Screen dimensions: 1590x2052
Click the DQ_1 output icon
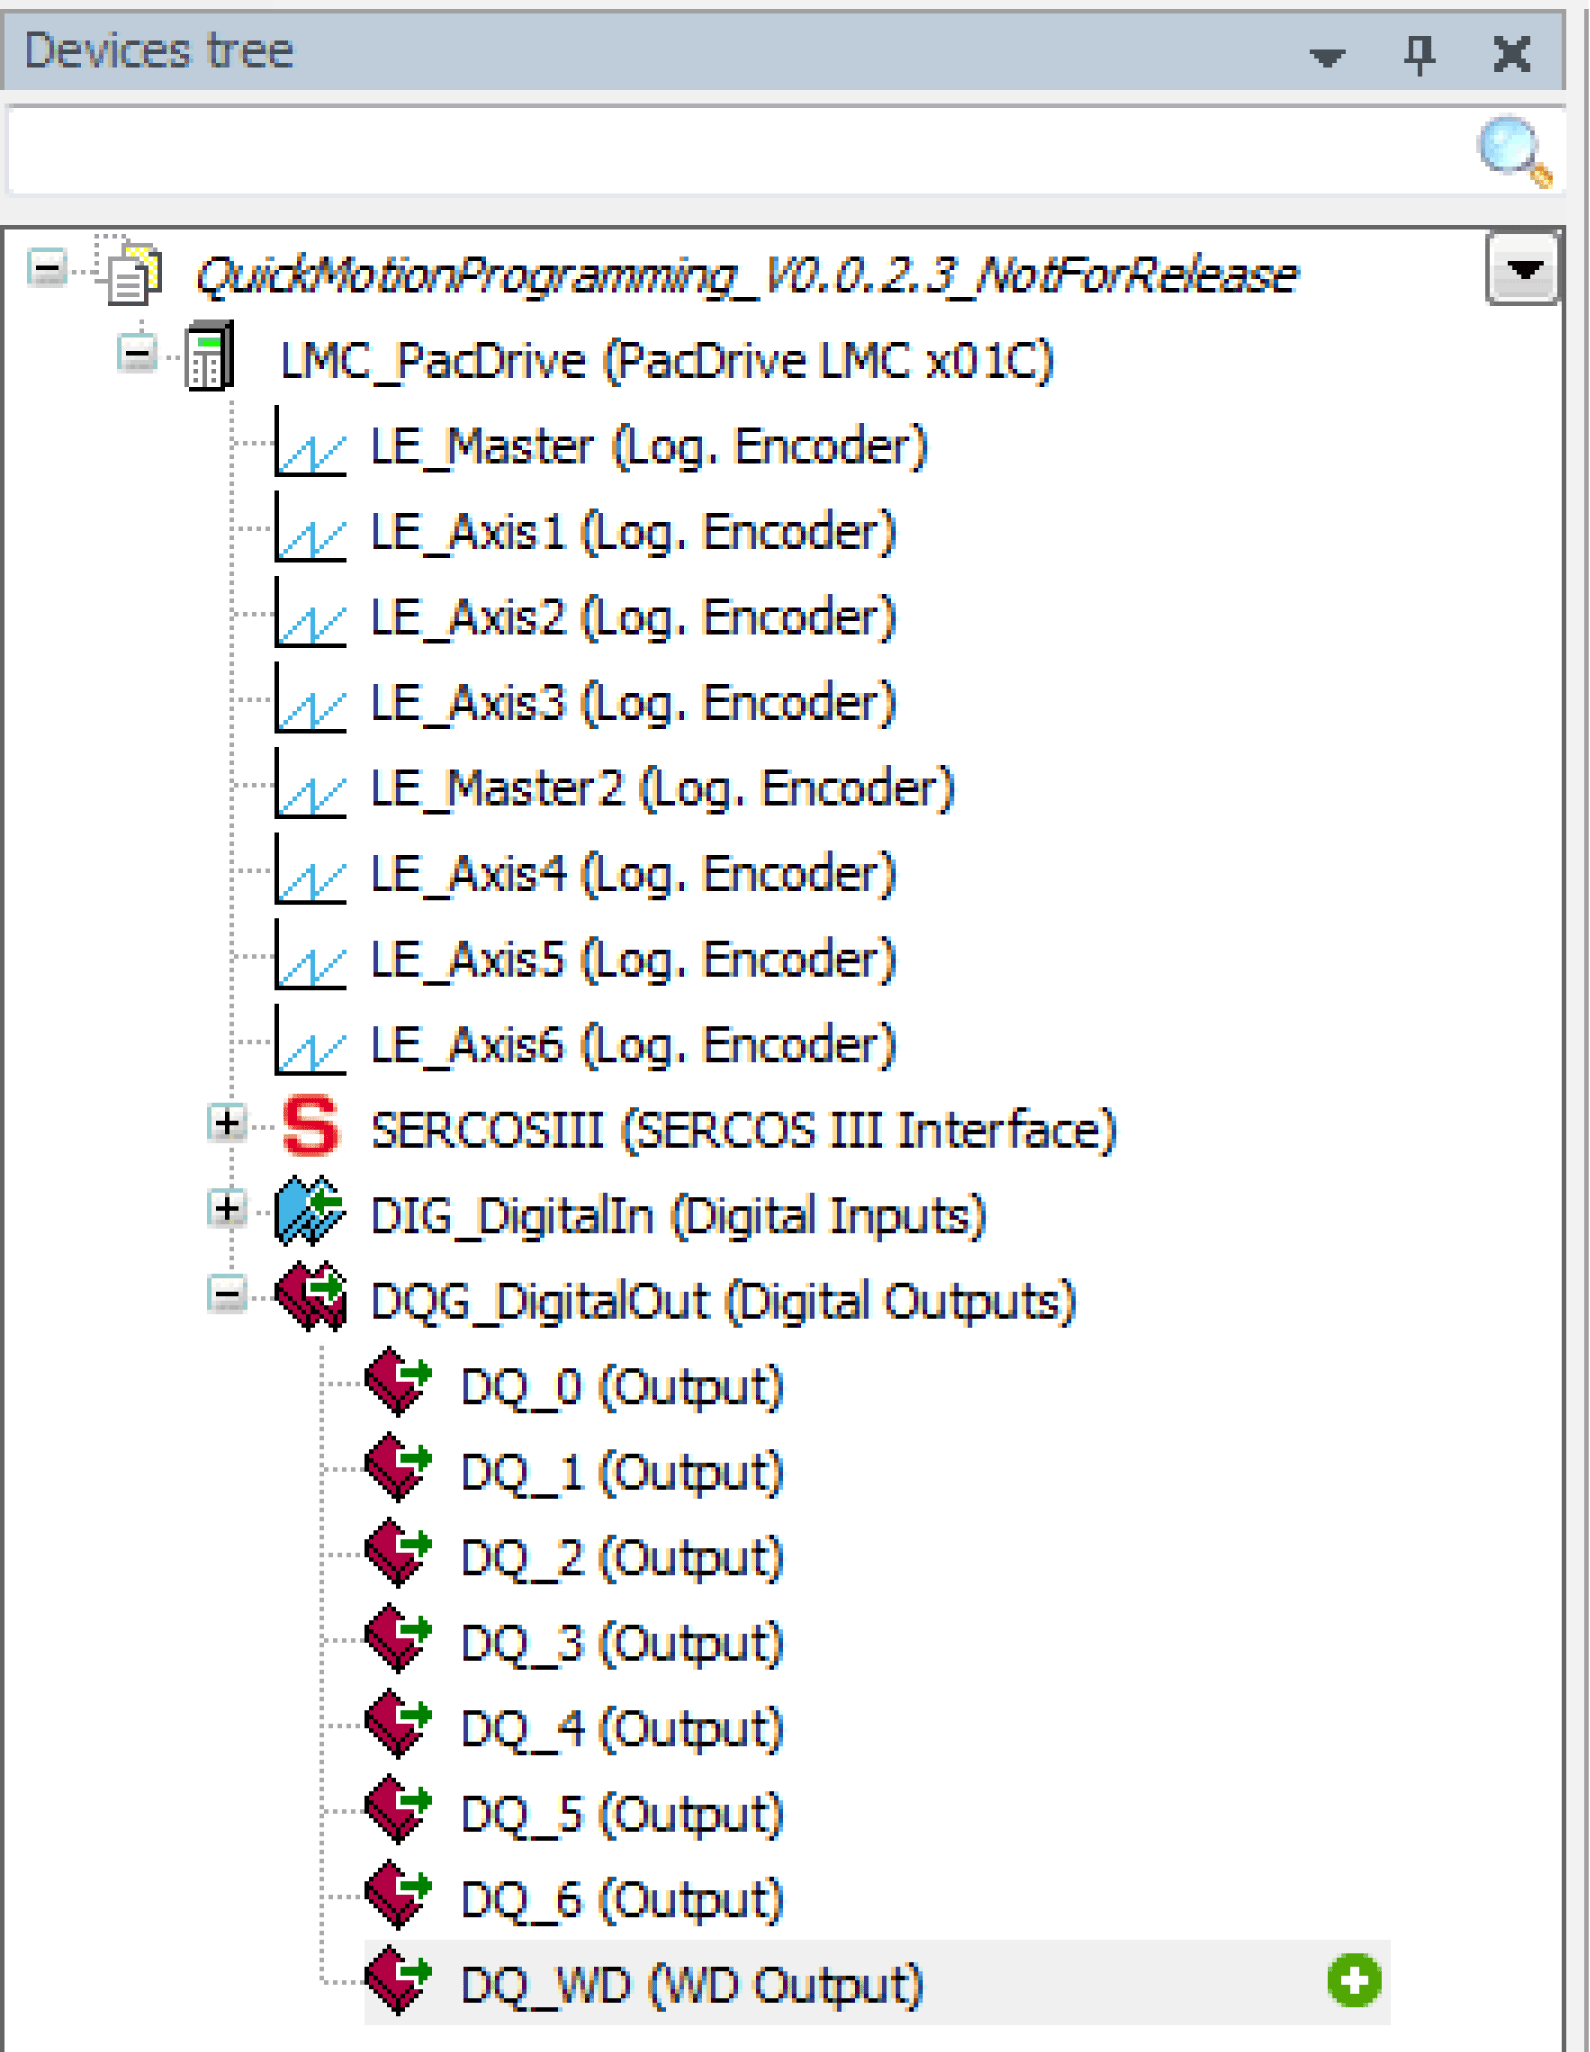coord(398,1469)
